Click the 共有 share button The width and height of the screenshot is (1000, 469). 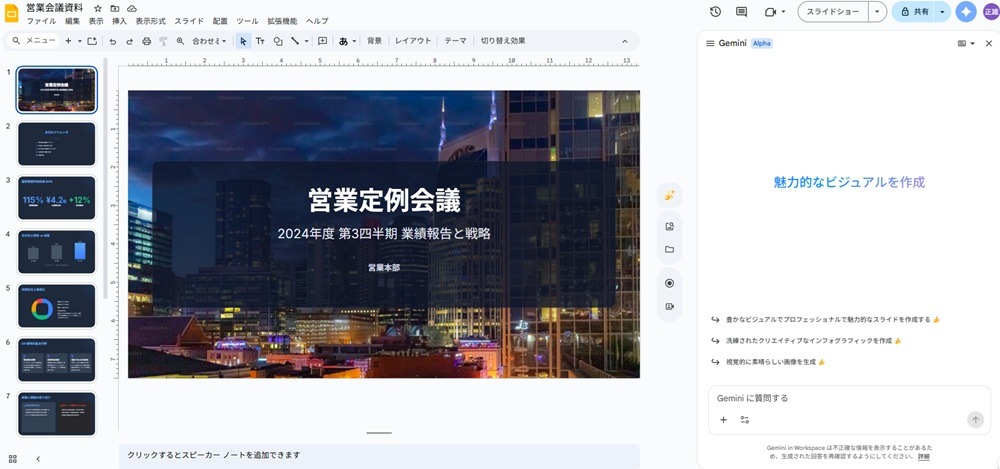click(913, 11)
